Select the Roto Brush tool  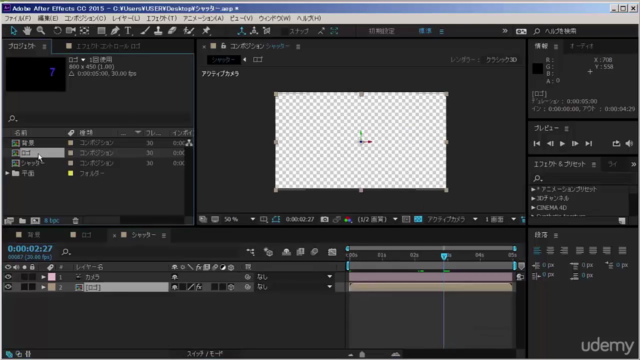click(189, 31)
